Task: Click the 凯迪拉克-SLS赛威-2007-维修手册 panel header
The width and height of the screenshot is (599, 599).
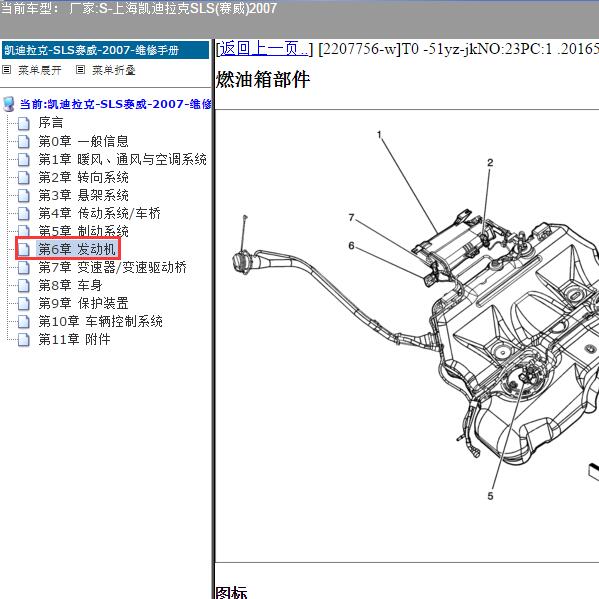Action: click(105, 50)
